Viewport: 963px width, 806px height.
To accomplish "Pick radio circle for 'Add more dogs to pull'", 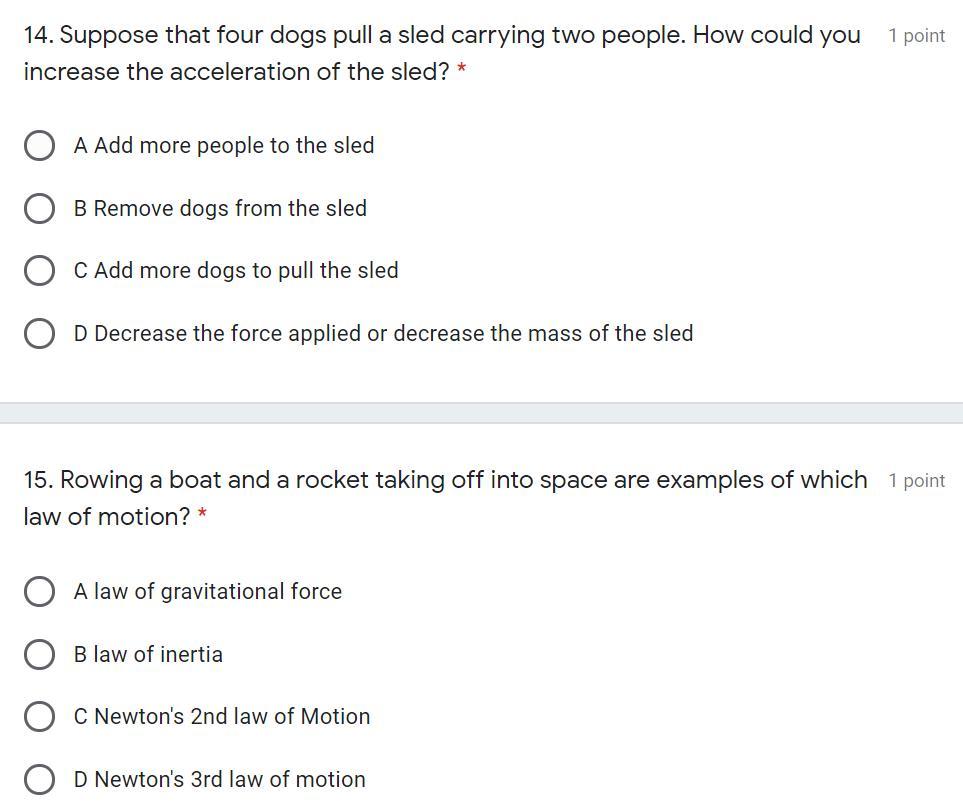I will (39, 271).
